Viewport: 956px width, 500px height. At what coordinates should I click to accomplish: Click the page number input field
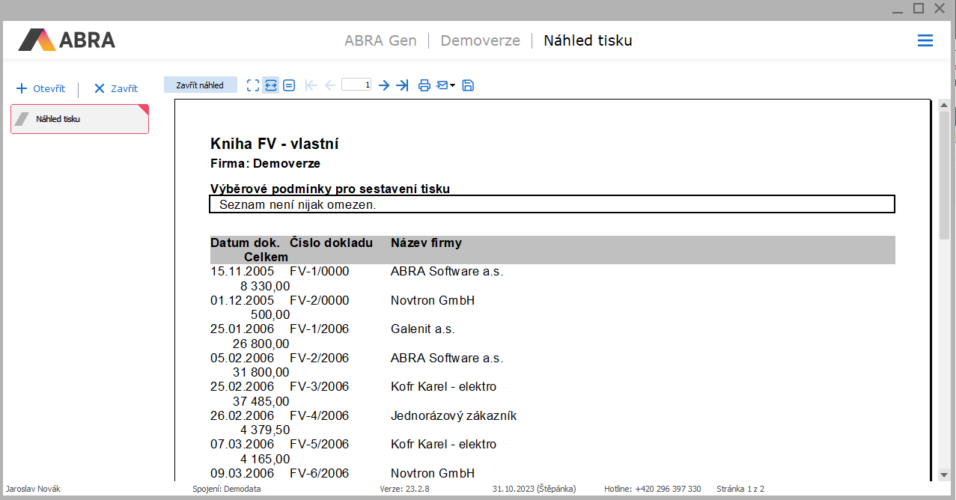[356, 86]
